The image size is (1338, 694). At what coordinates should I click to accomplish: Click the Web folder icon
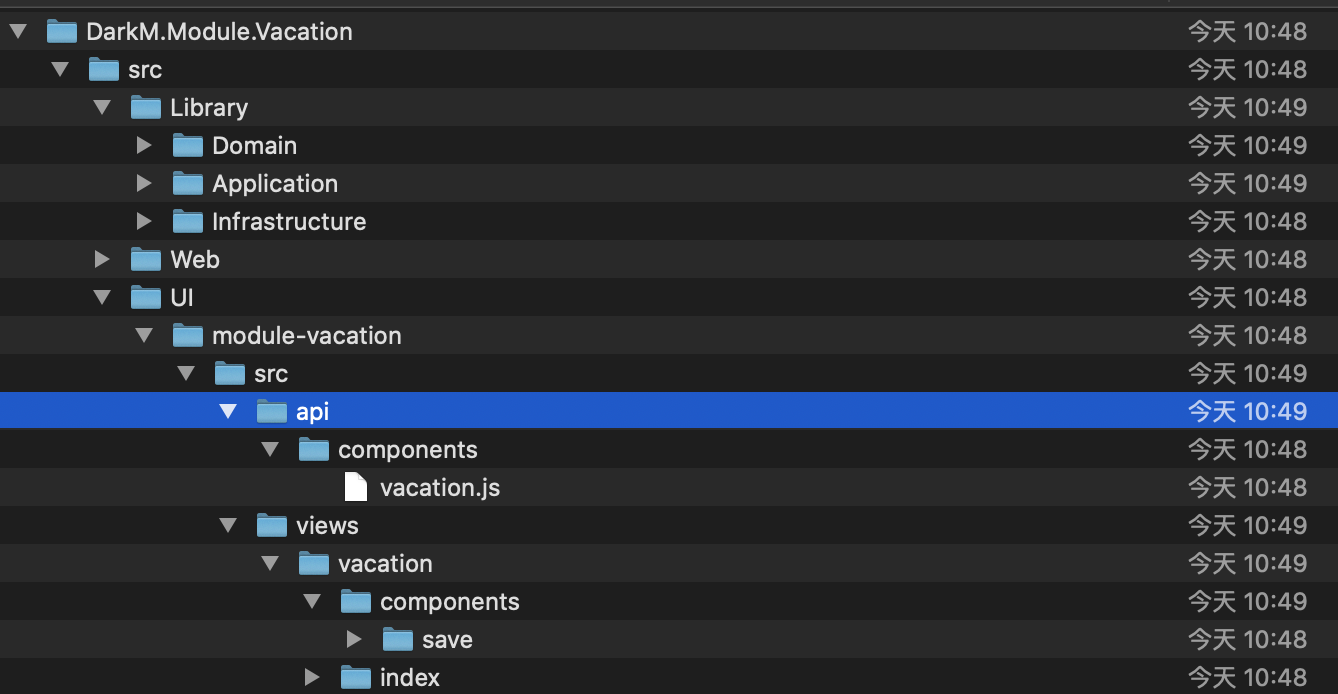point(146,260)
